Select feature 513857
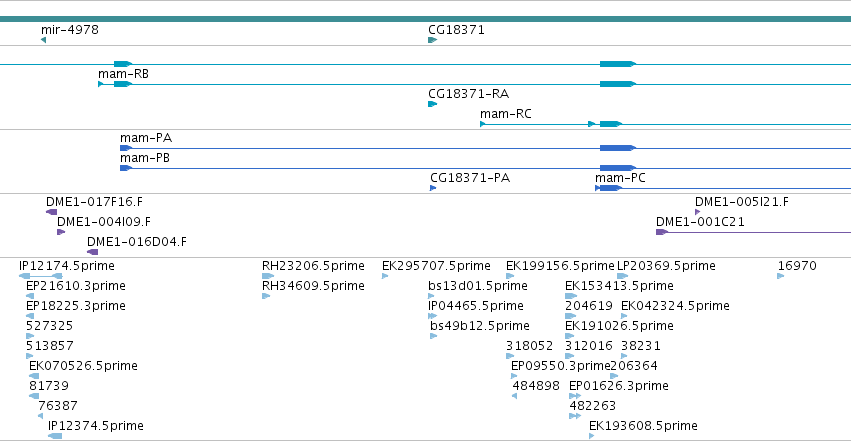Image resolution: width=851 pixels, height=441 pixels. click(29, 356)
